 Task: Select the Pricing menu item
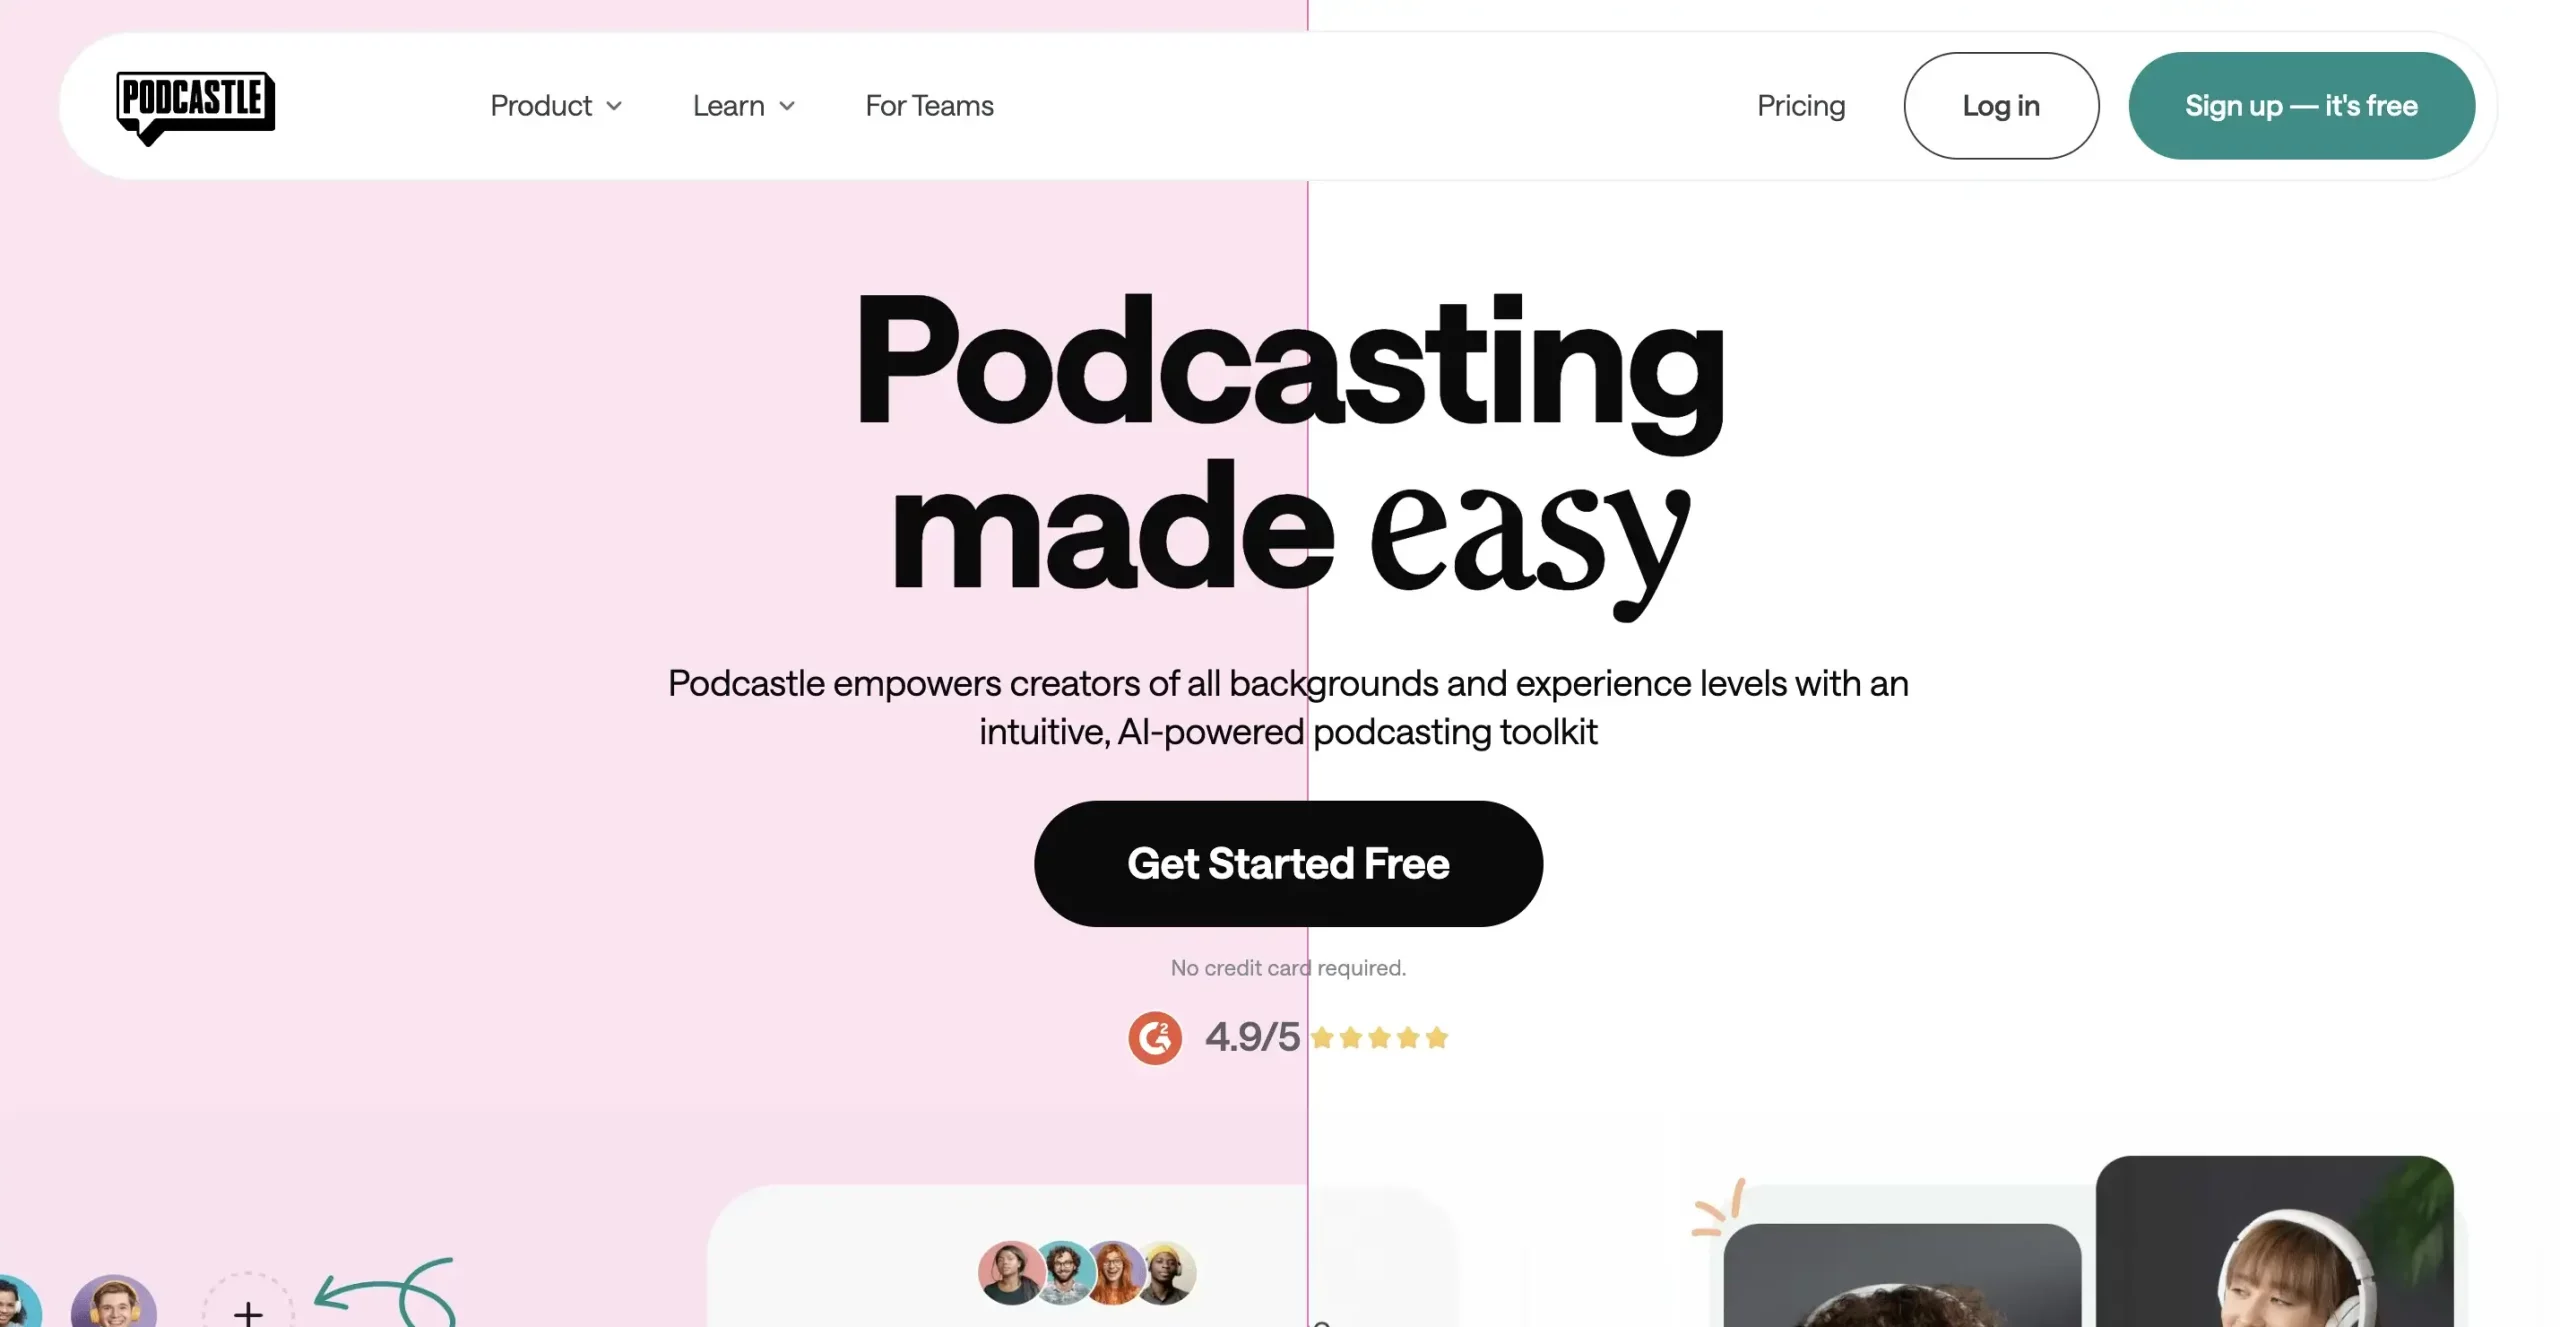click(1800, 105)
